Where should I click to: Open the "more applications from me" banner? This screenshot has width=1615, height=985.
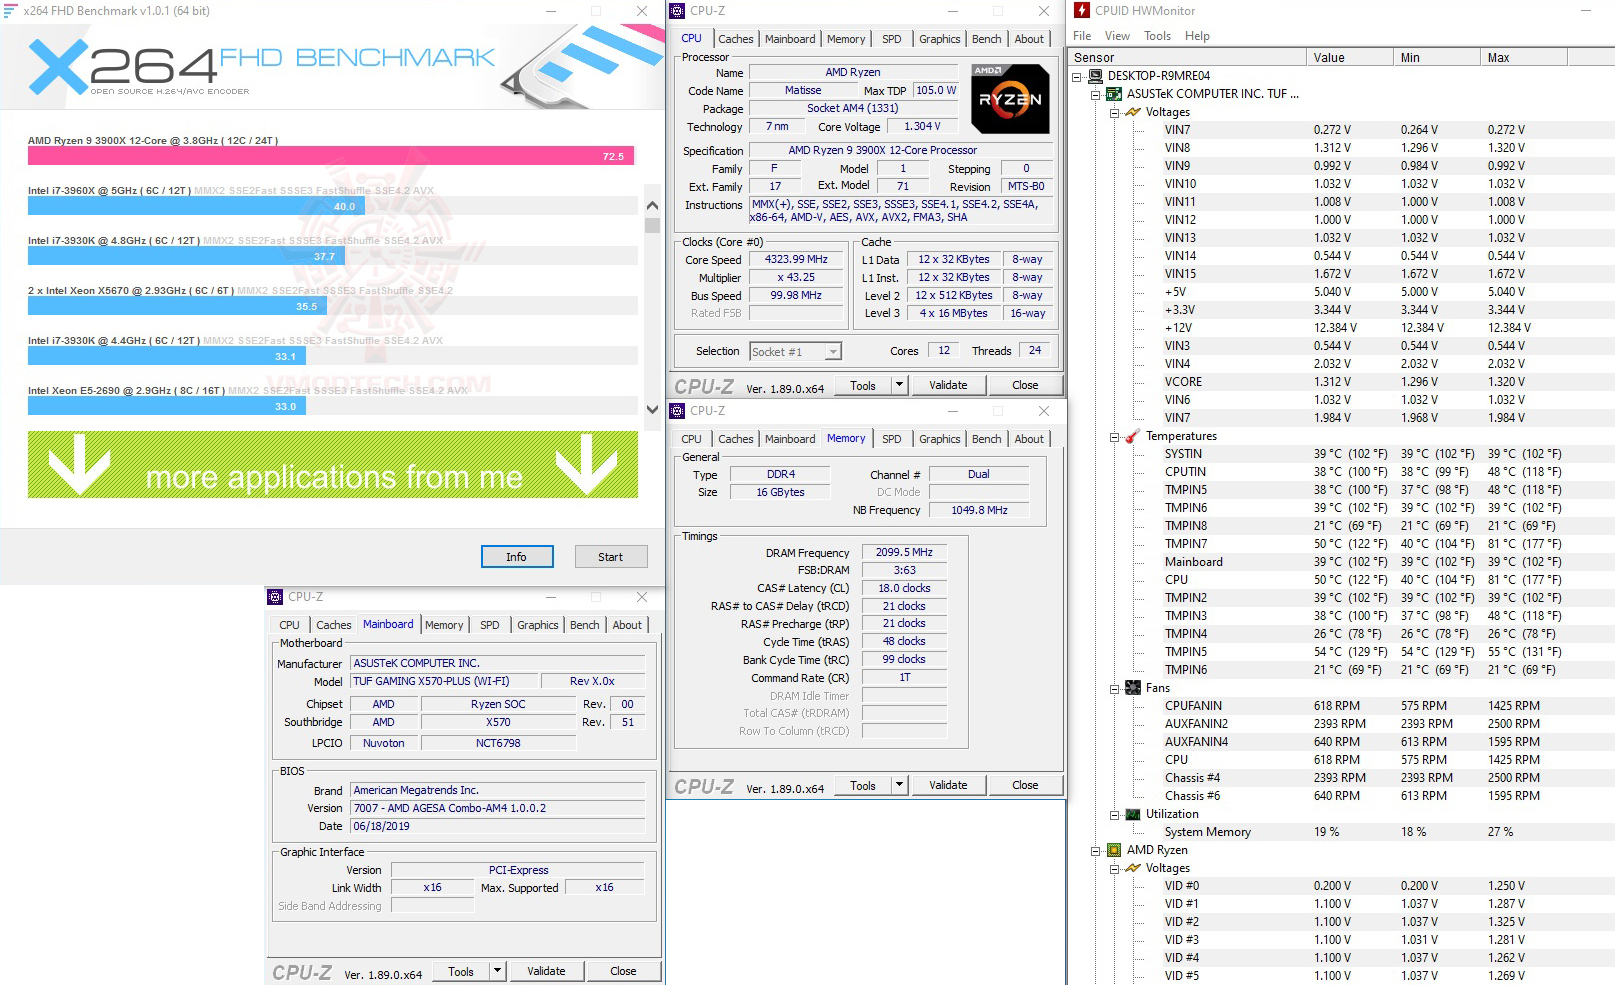point(333,465)
